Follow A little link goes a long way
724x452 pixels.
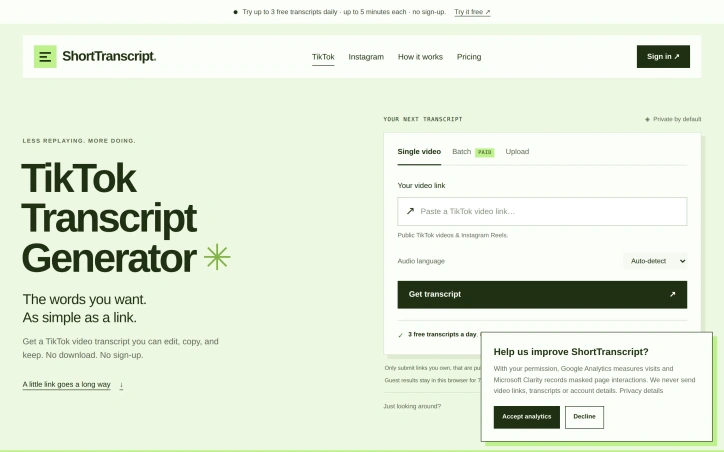66,384
